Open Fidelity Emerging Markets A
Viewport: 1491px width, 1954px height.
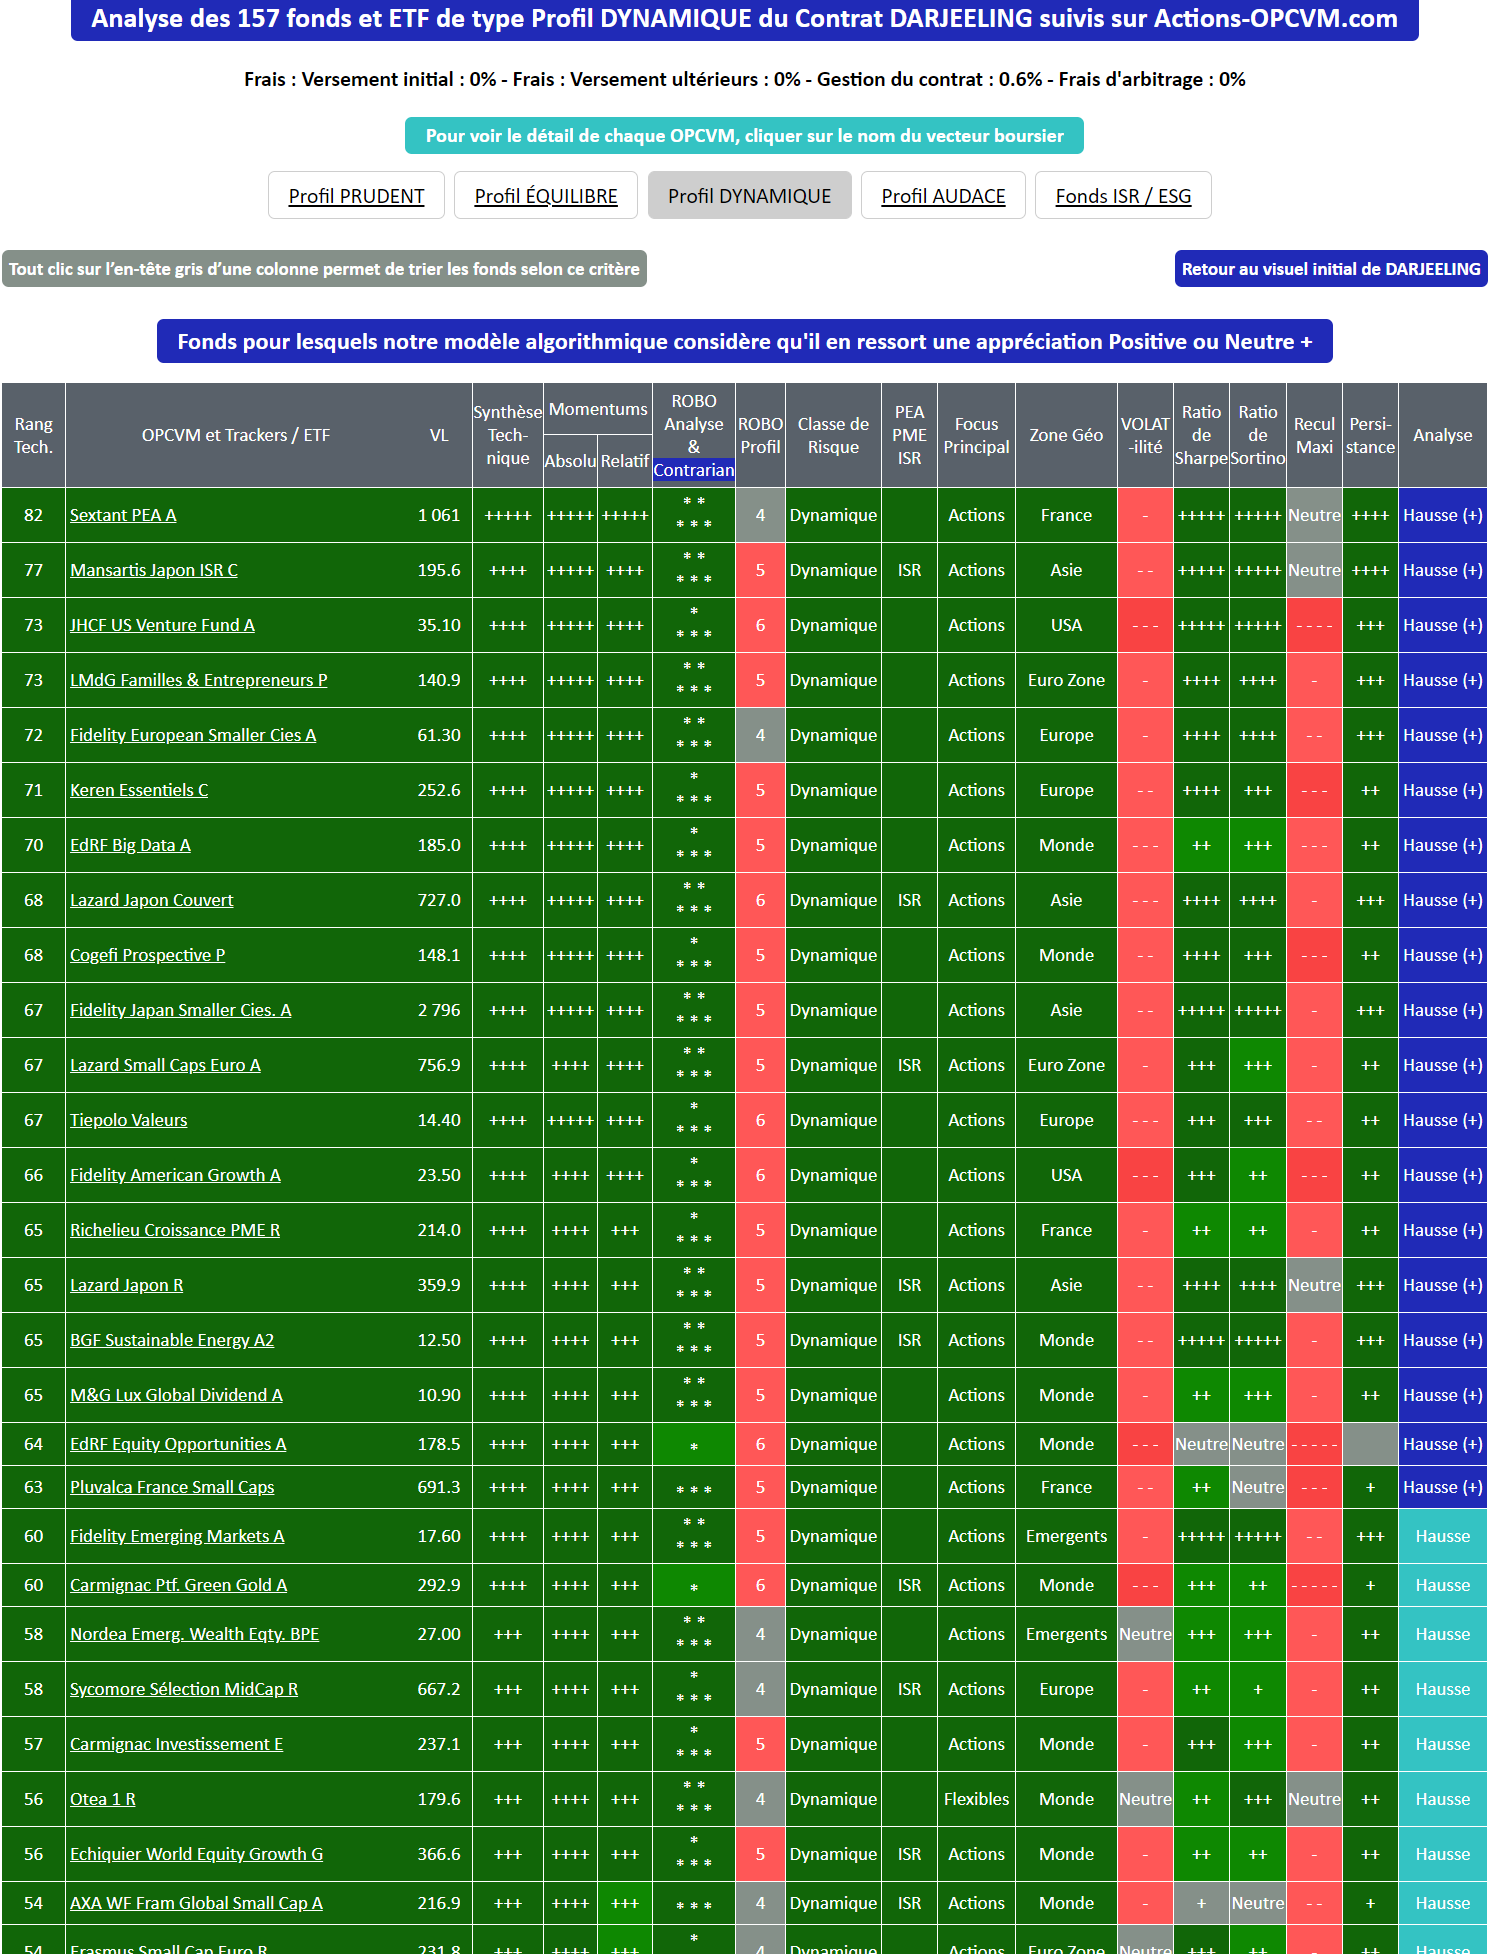(x=177, y=1536)
